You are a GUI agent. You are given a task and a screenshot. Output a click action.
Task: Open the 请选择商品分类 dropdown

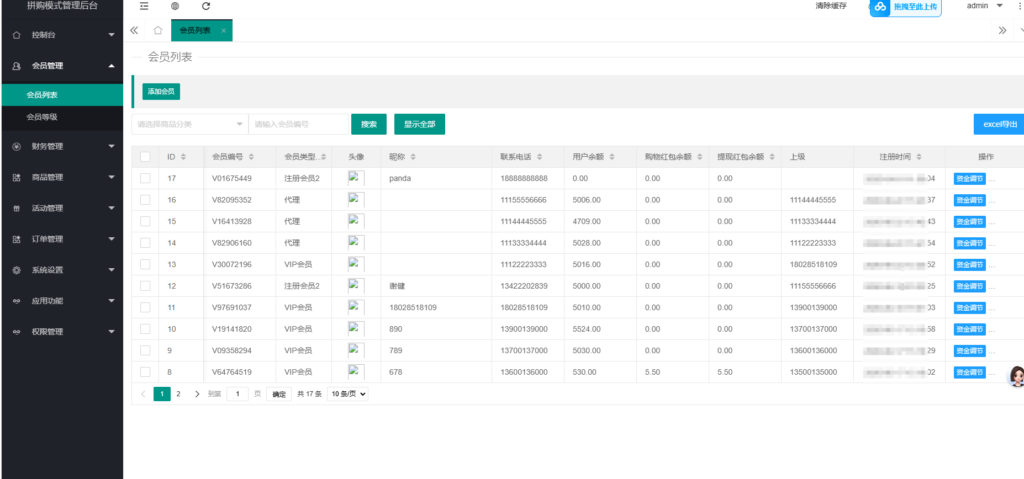[x=189, y=124]
